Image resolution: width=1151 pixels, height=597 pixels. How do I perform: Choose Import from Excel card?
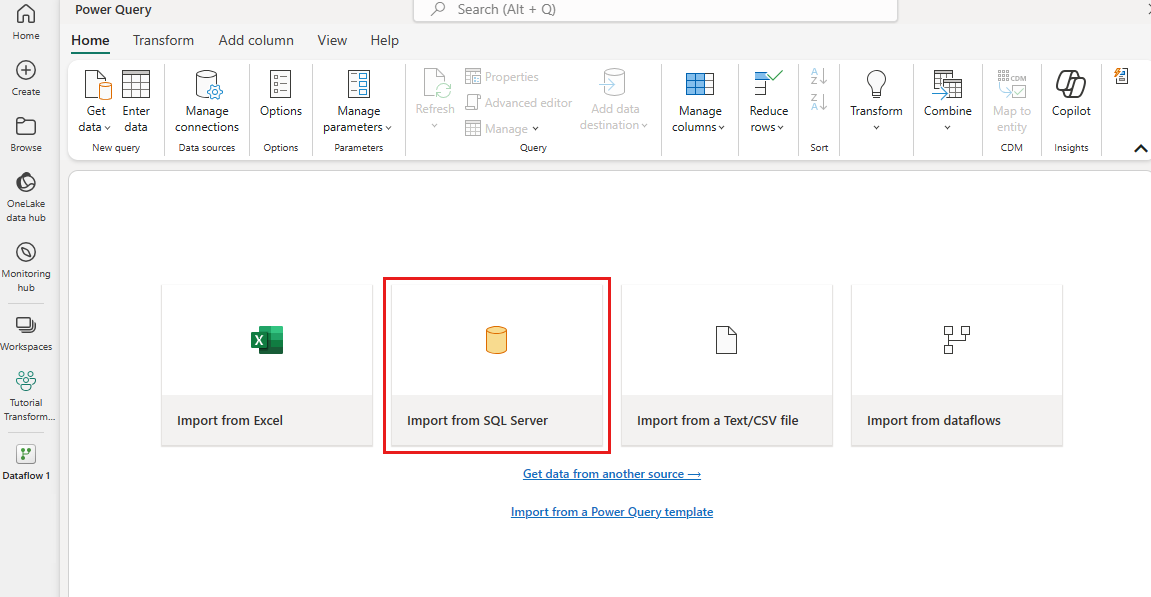coord(267,365)
